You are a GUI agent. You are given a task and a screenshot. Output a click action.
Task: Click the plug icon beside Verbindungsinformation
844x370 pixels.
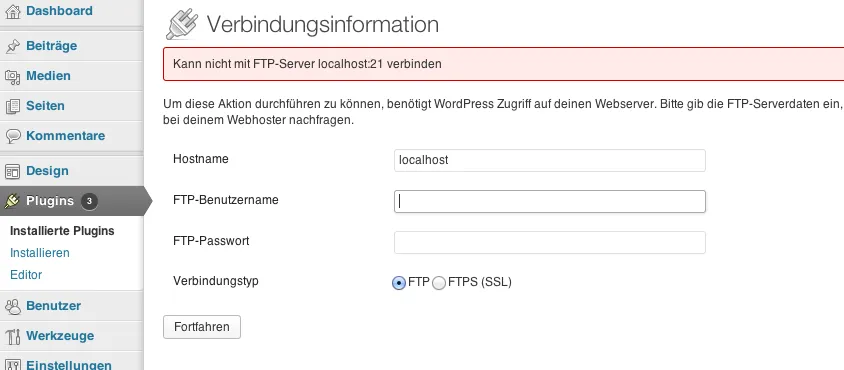[x=182, y=25]
